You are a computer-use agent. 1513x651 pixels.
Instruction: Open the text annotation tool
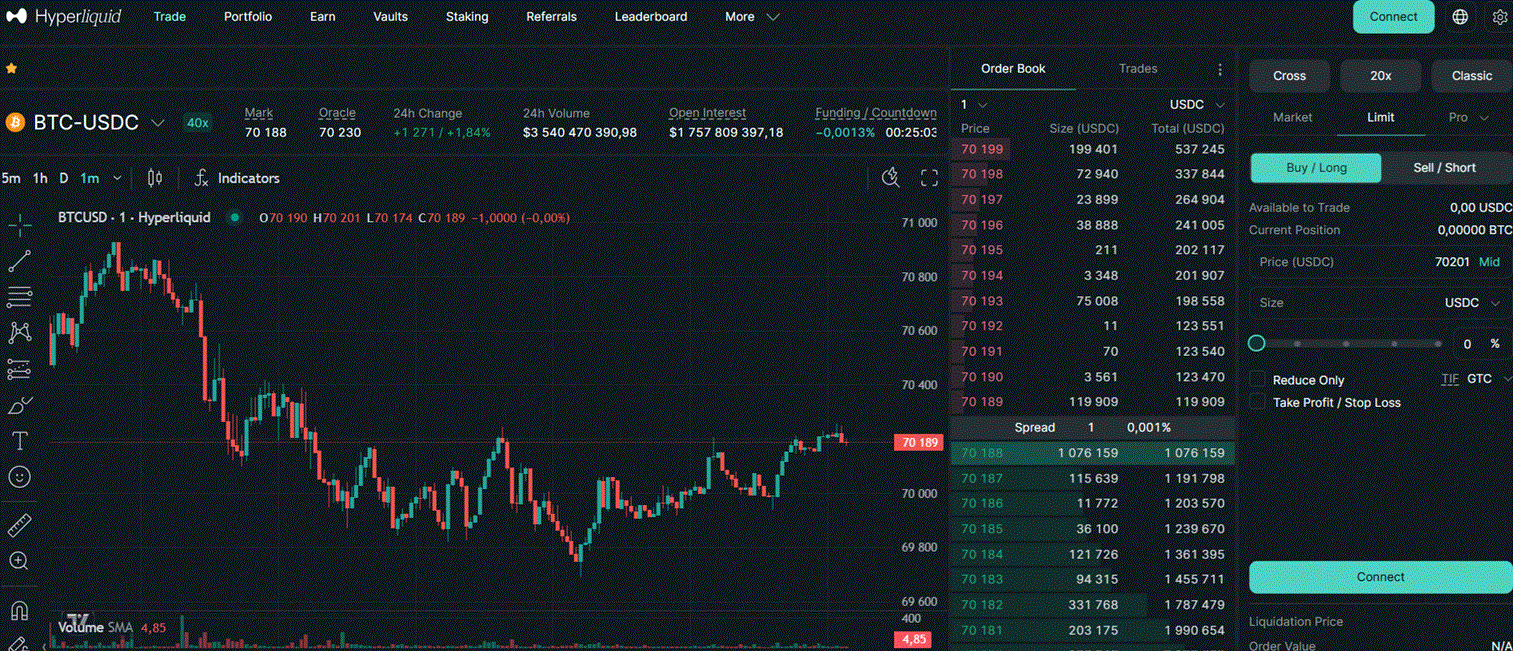coord(19,440)
